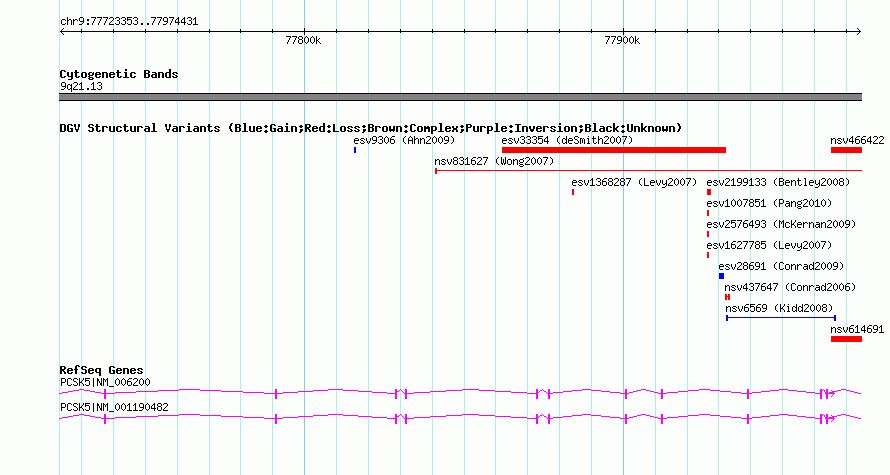Click the nsv466422 variant label
890x475 pixels.
pyautogui.click(x=857, y=140)
